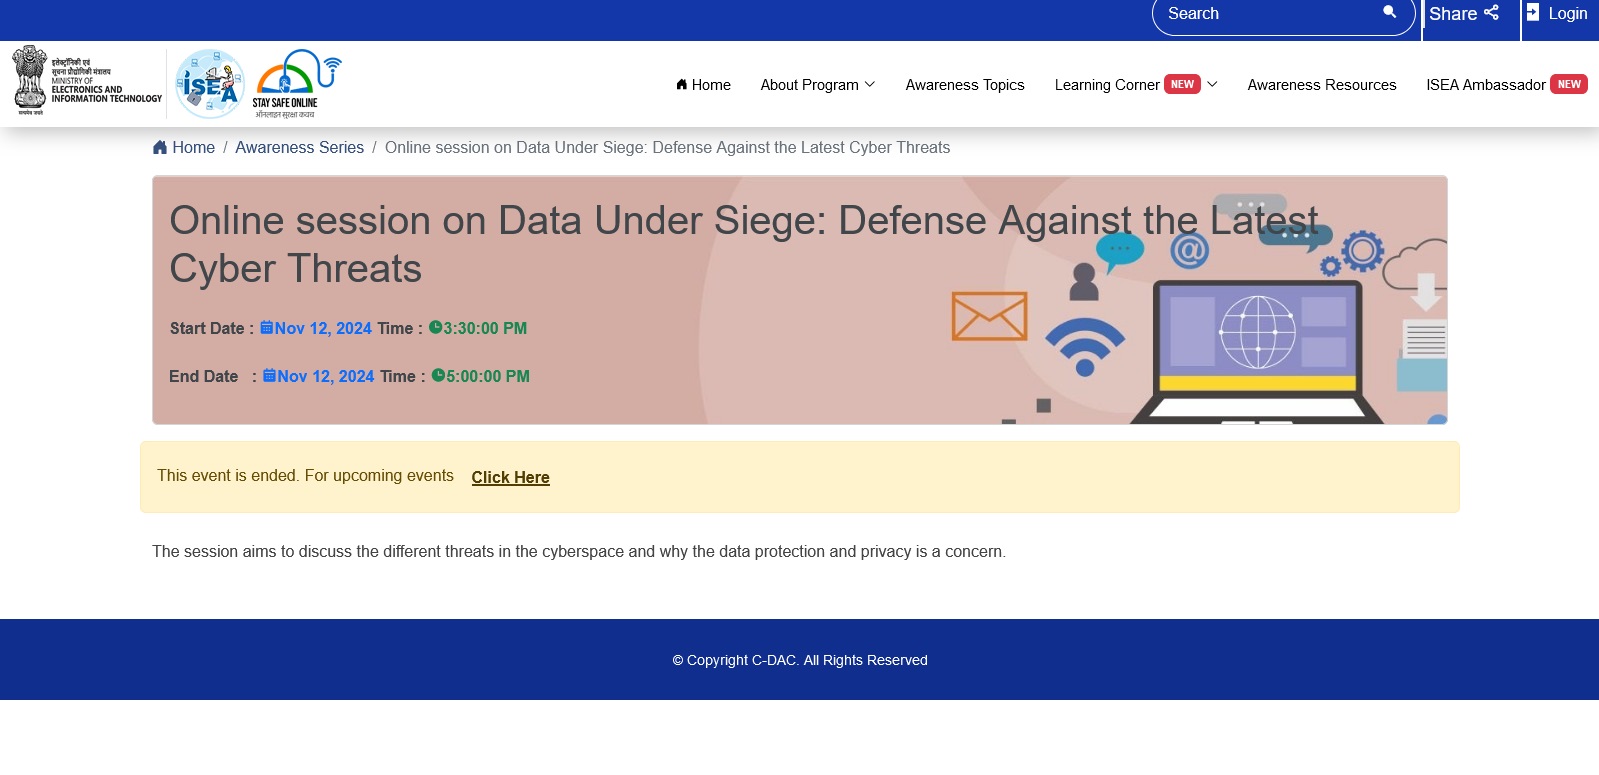
Task: Click the Login door icon
Action: coord(1533,13)
